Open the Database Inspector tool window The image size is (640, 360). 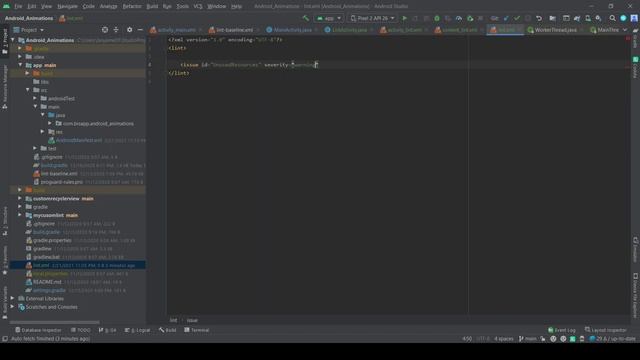click(x=38, y=330)
